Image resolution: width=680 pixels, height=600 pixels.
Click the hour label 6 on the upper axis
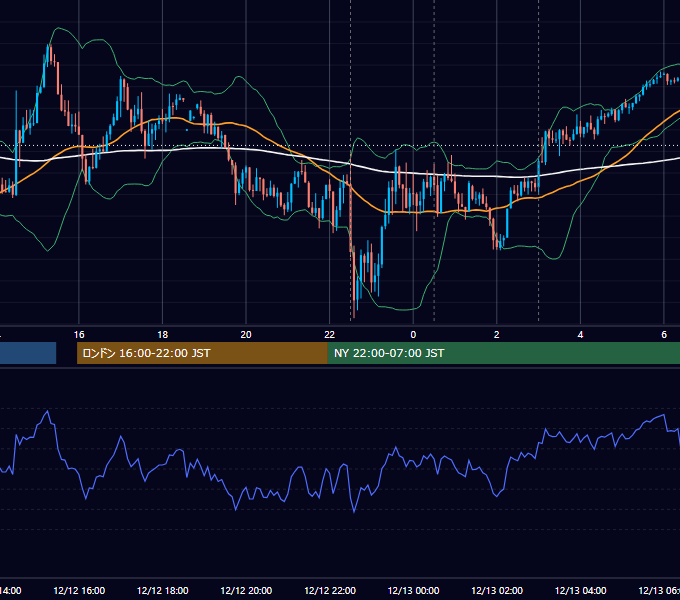pyautogui.click(x=664, y=335)
